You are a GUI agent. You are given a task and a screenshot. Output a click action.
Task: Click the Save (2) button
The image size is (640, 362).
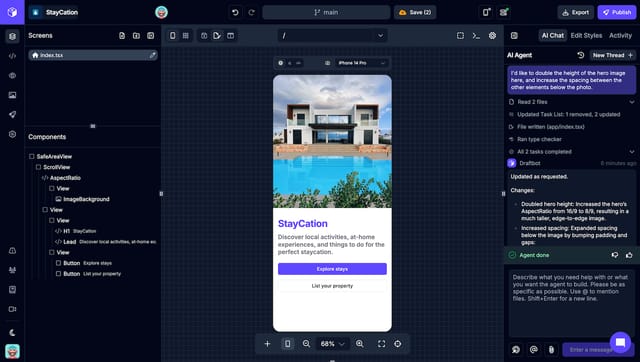click(x=415, y=12)
